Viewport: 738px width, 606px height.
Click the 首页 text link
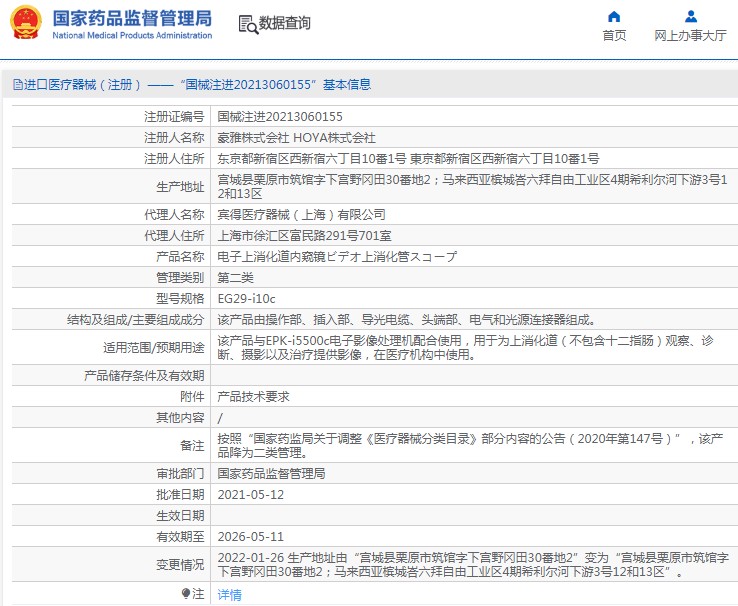coord(614,35)
